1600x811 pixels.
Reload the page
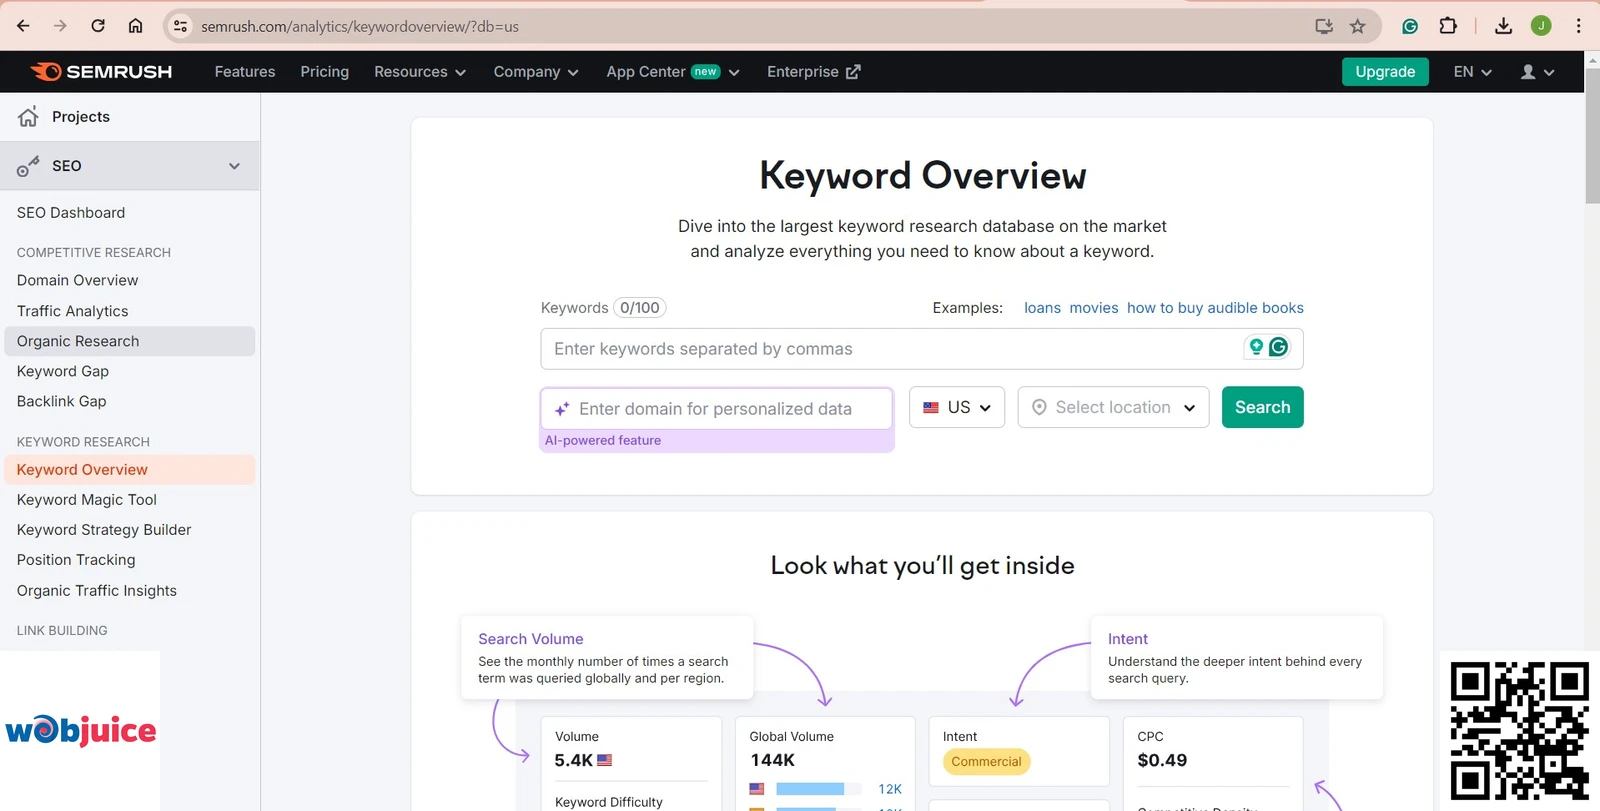click(98, 26)
